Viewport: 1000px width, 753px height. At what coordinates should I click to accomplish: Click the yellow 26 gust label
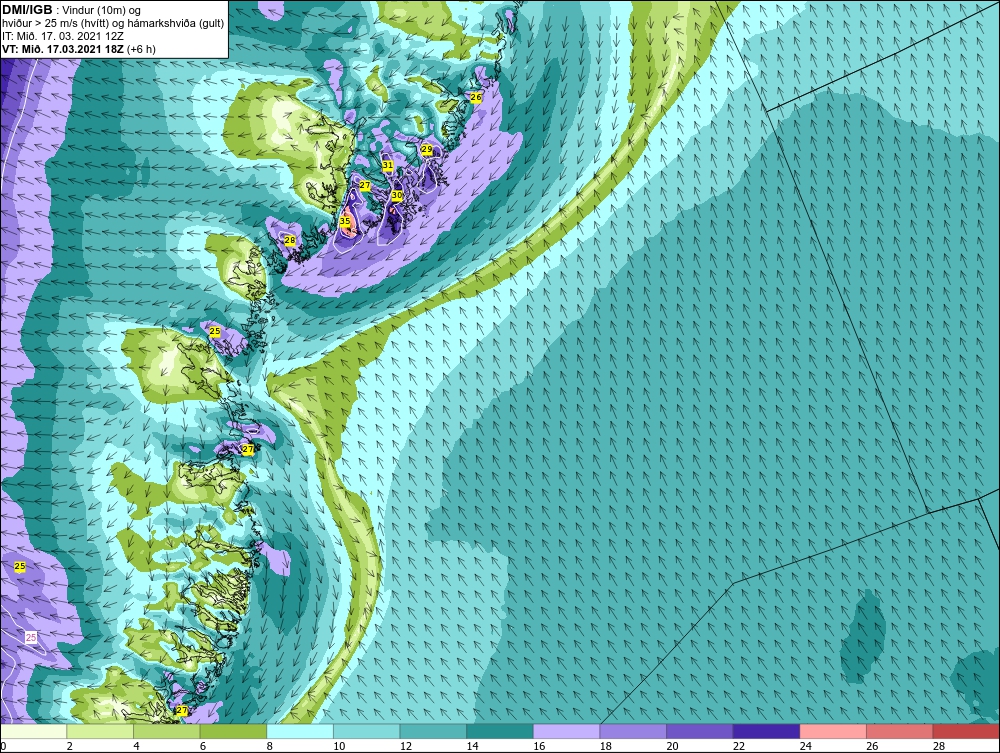tap(476, 97)
